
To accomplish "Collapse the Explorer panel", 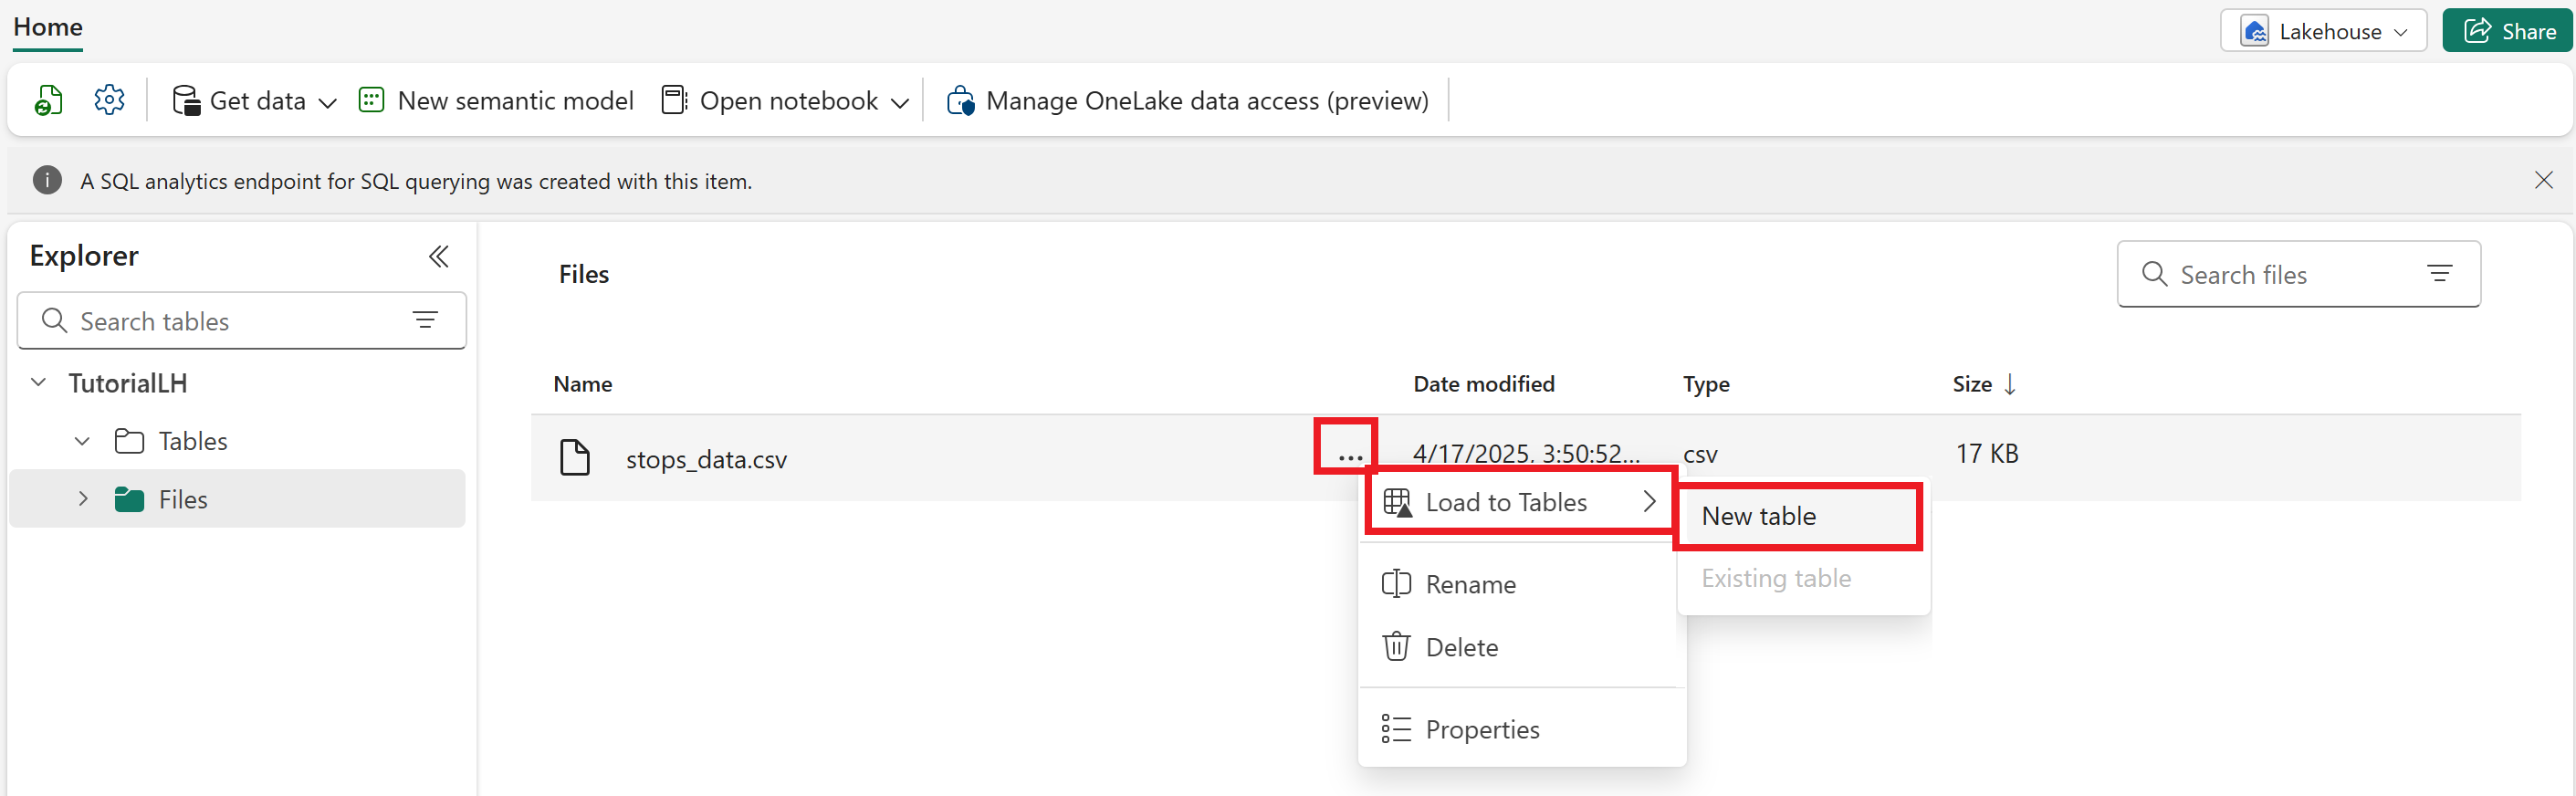I will tap(438, 257).
